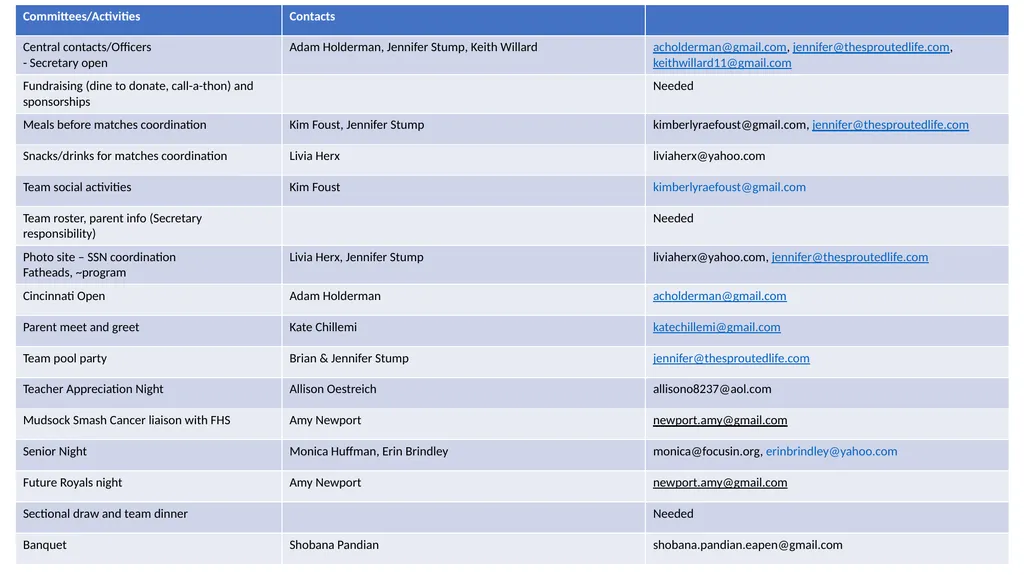The width and height of the screenshot is (1024, 575).
Task: Click 'Amy Newport' in the Future Royals night row
Action: tap(325, 483)
